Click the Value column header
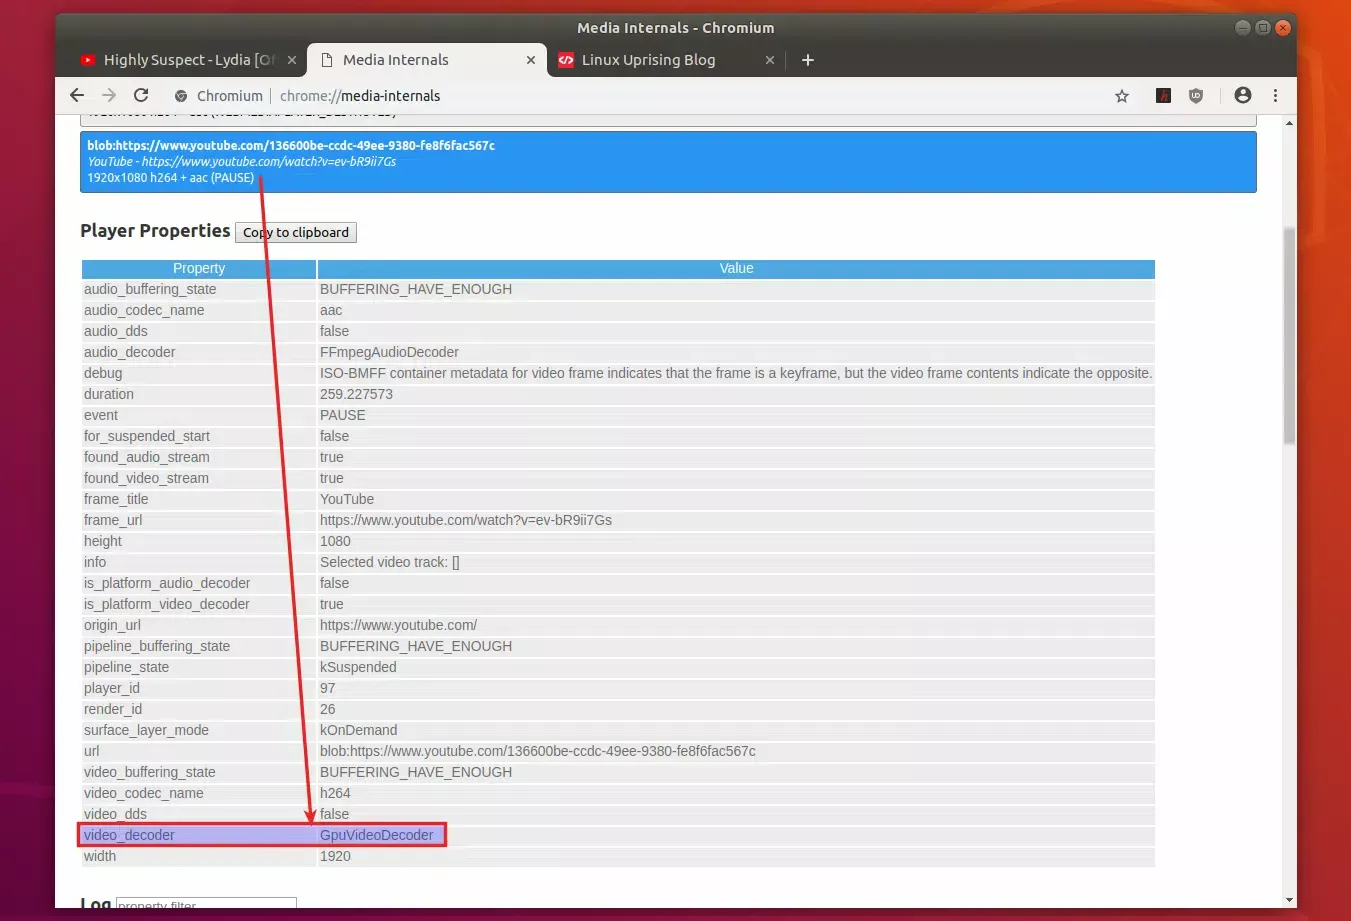 point(736,268)
